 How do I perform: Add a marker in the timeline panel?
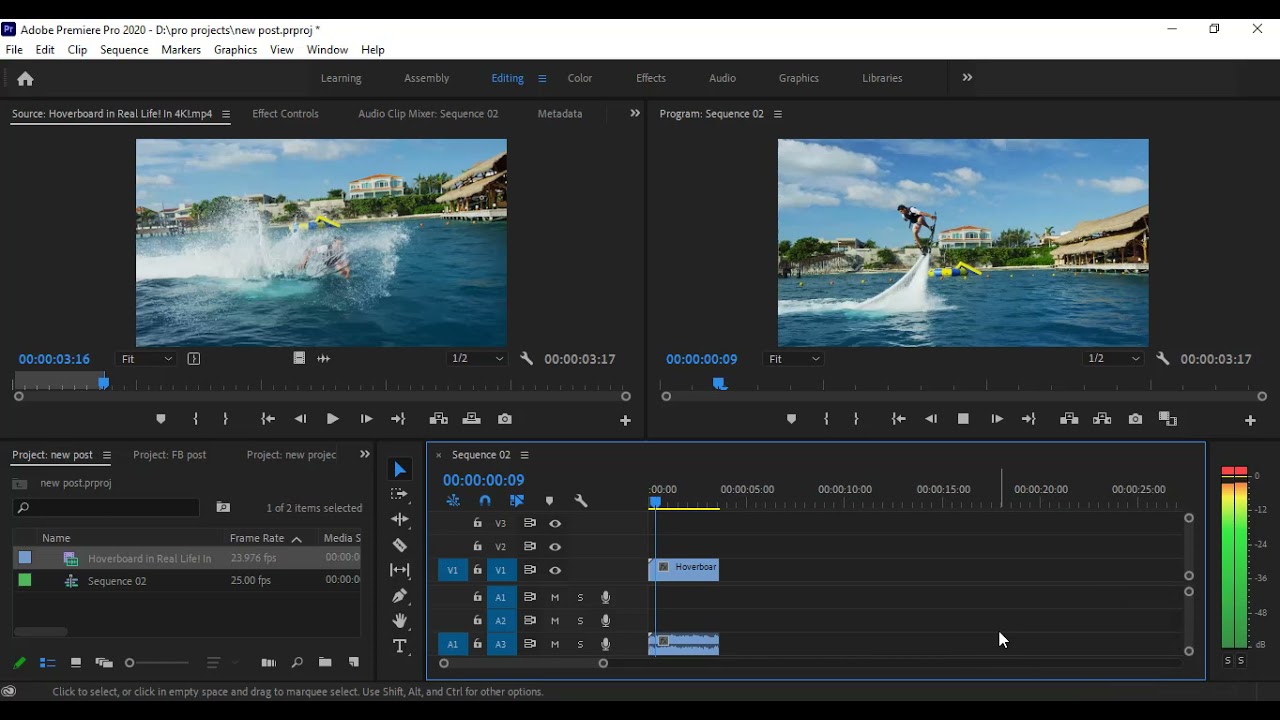click(x=549, y=501)
